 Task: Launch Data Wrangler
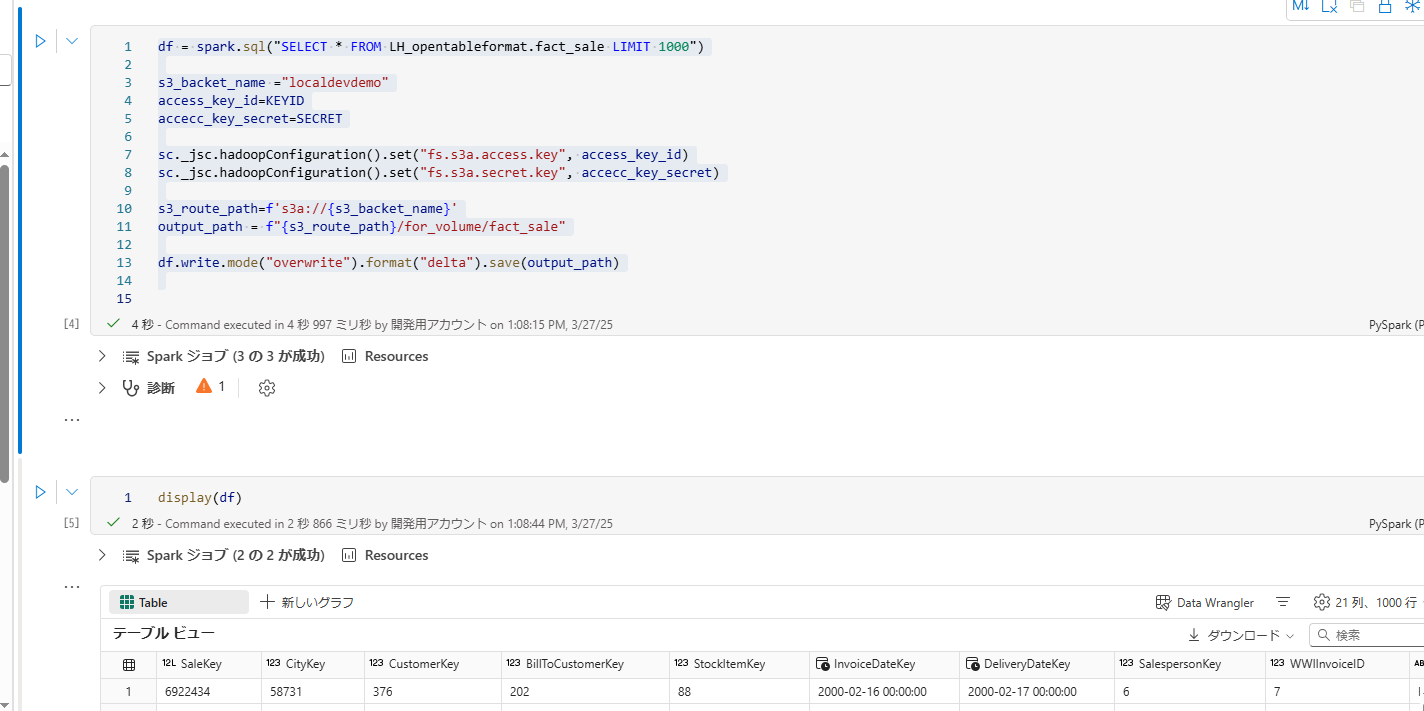(x=1205, y=602)
